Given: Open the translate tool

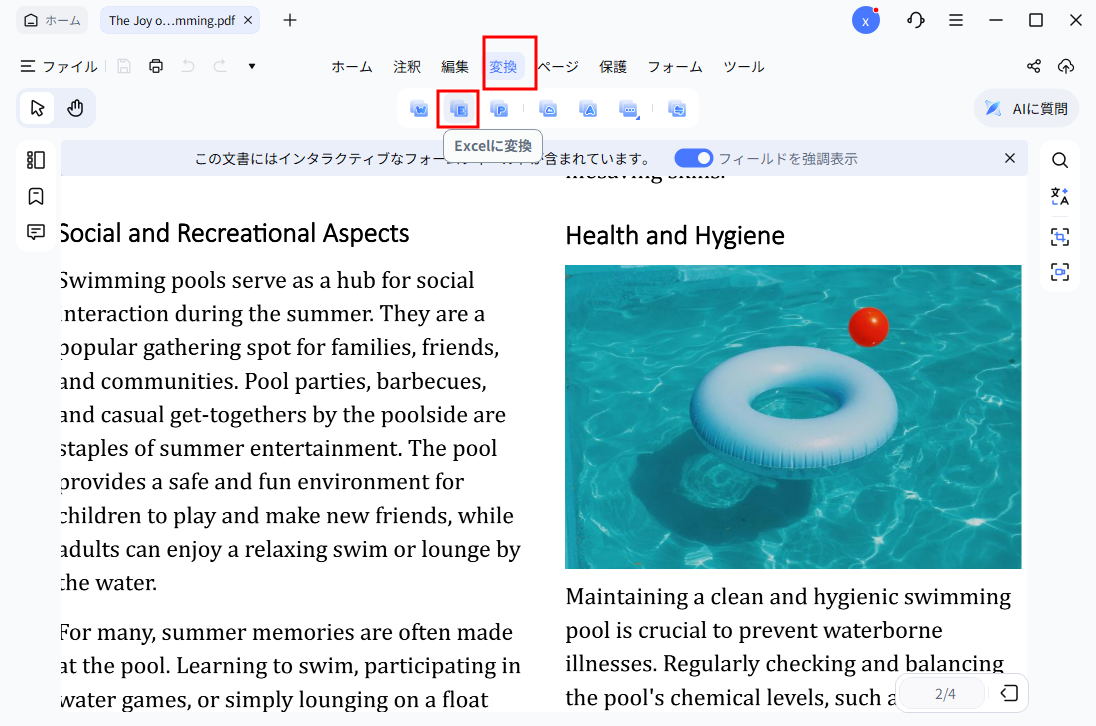Looking at the screenshot, I should tap(1059, 197).
